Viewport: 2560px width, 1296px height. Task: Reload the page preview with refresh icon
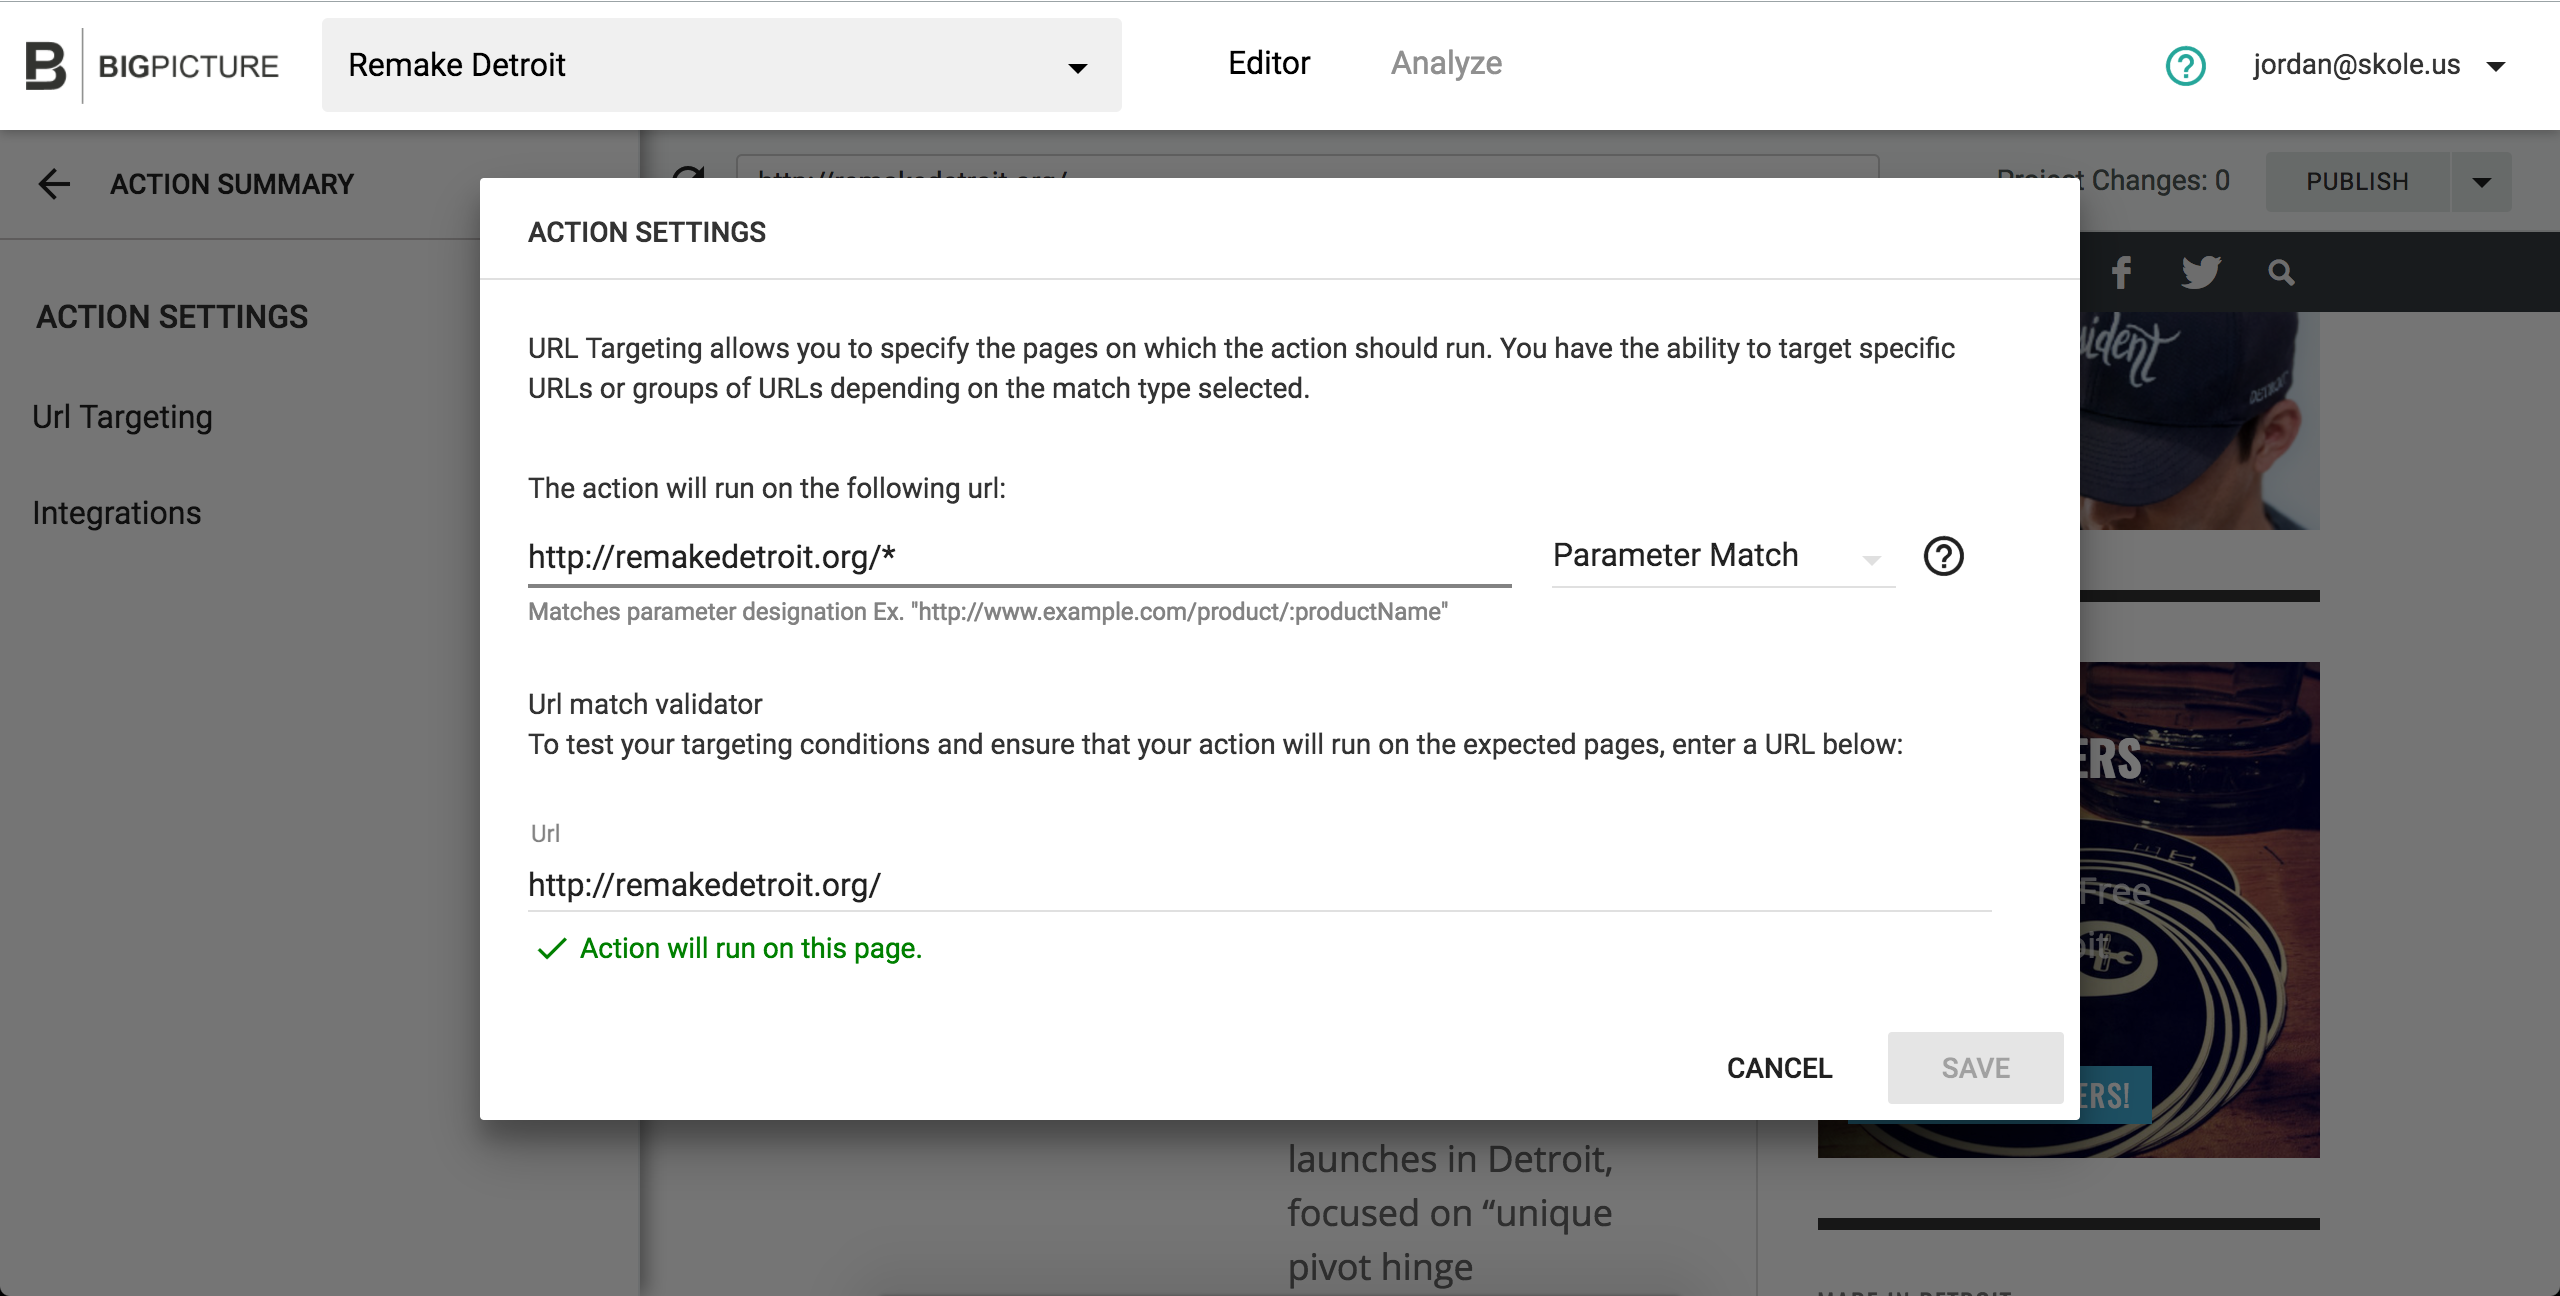coord(689,172)
